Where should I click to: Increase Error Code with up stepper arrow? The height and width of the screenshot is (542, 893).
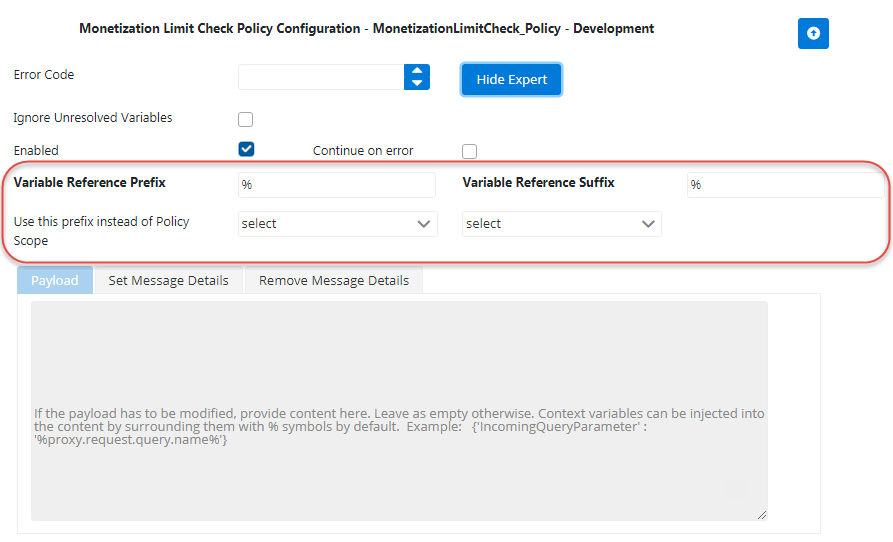coord(417,71)
